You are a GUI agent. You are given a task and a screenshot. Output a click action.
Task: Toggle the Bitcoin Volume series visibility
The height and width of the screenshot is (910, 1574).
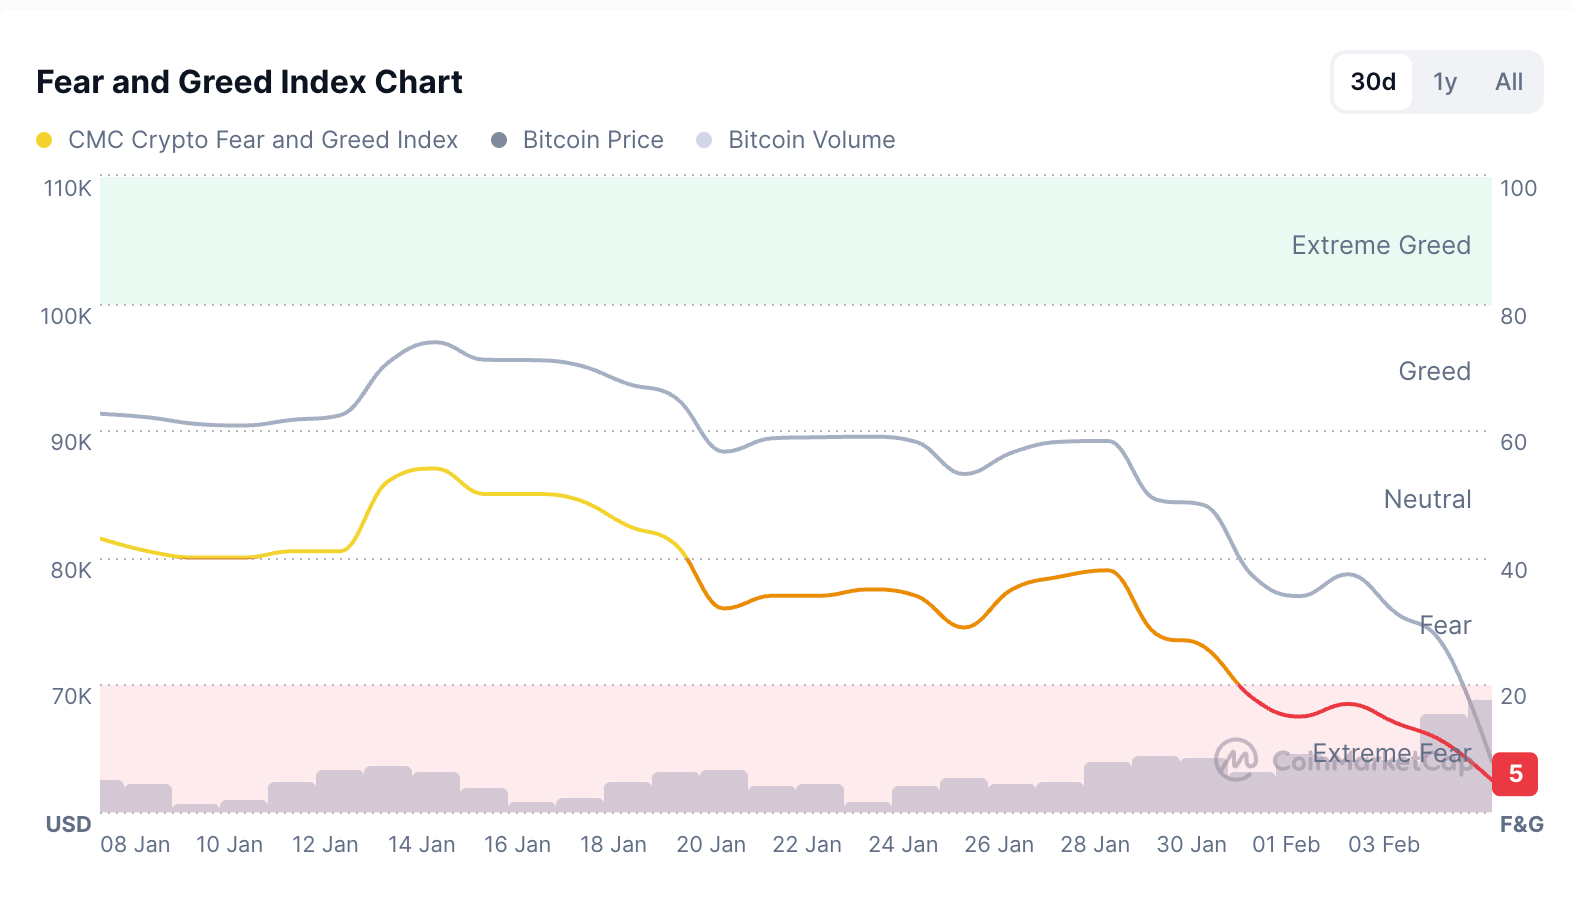click(x=812, y=140)
